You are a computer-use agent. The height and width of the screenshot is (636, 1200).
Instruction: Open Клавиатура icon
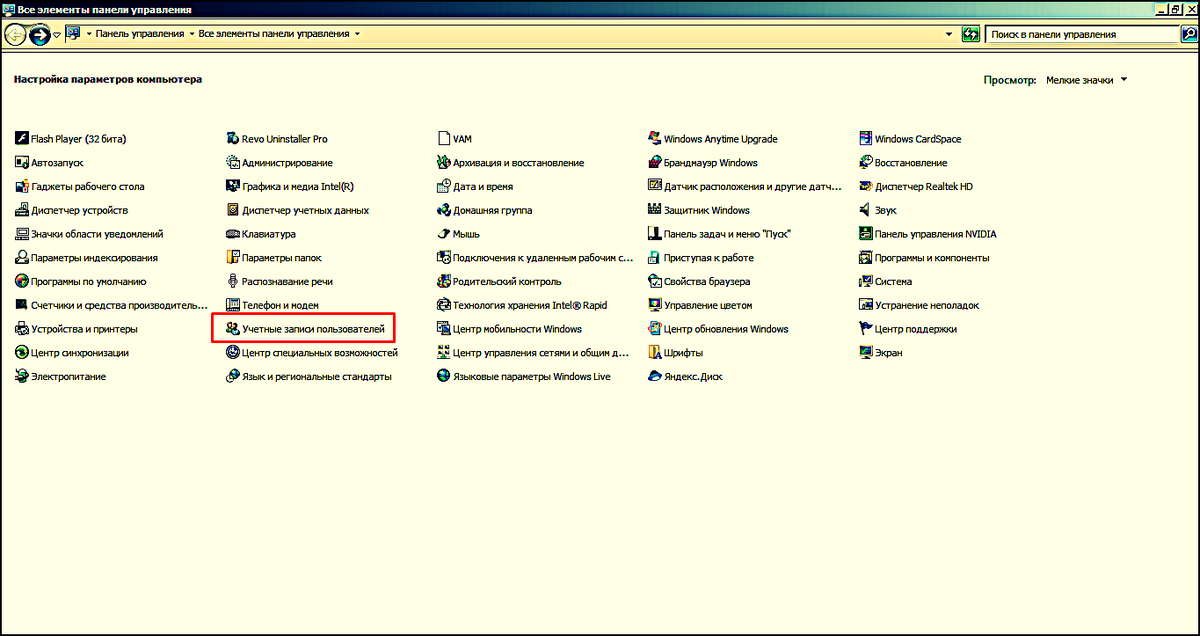click(x=233, y=234)
